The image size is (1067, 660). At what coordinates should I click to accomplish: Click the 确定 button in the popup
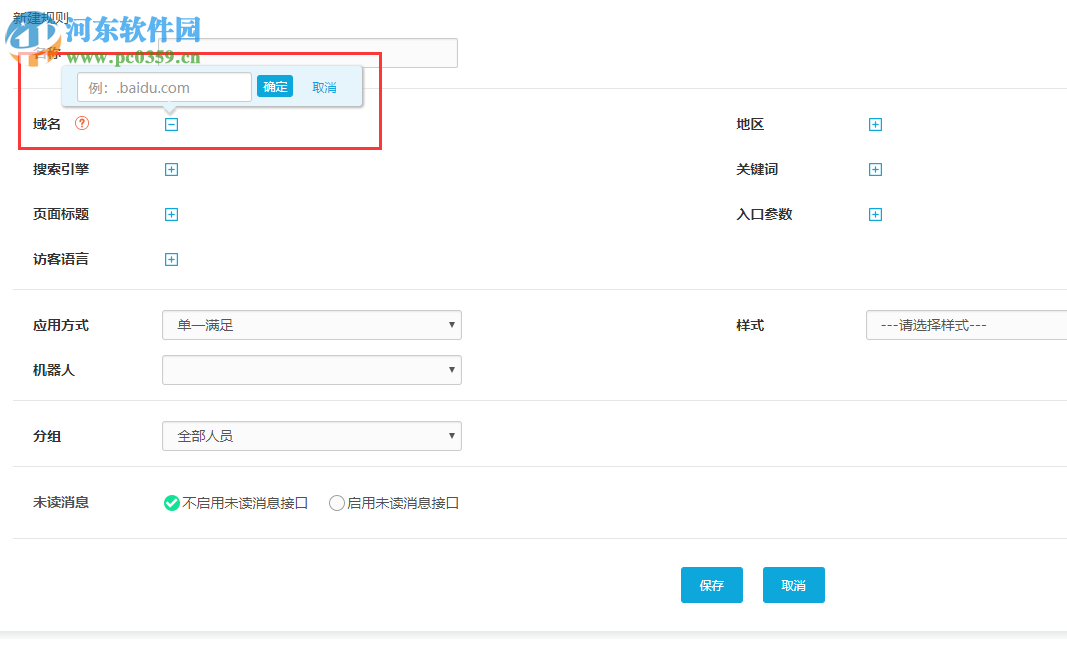tap(275, 87)
